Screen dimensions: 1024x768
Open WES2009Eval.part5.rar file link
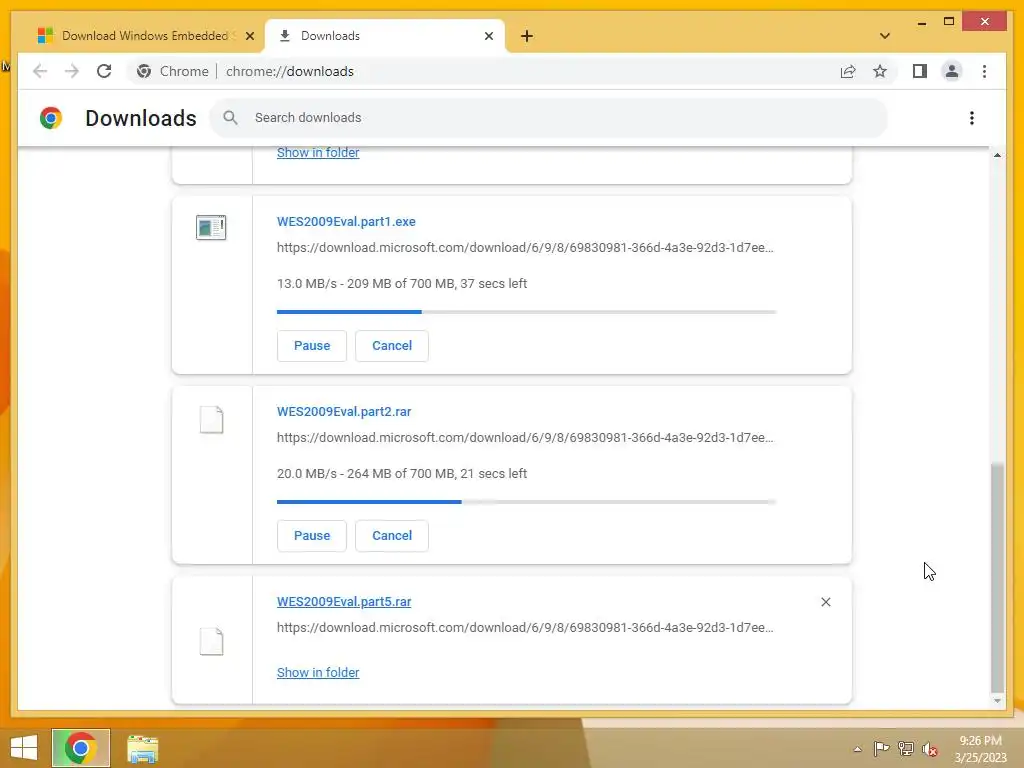click(x=344, y=601)
